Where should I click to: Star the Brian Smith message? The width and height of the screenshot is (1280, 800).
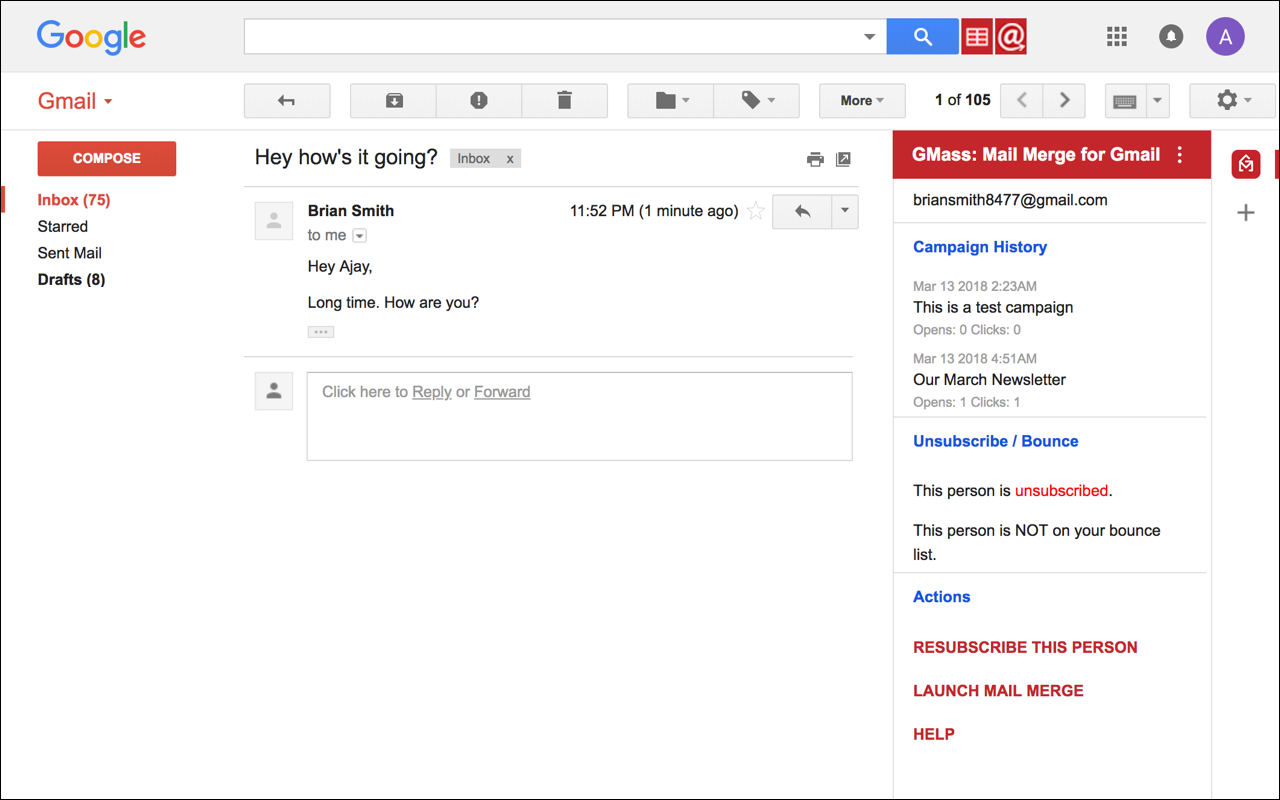[x=756, y=211]
